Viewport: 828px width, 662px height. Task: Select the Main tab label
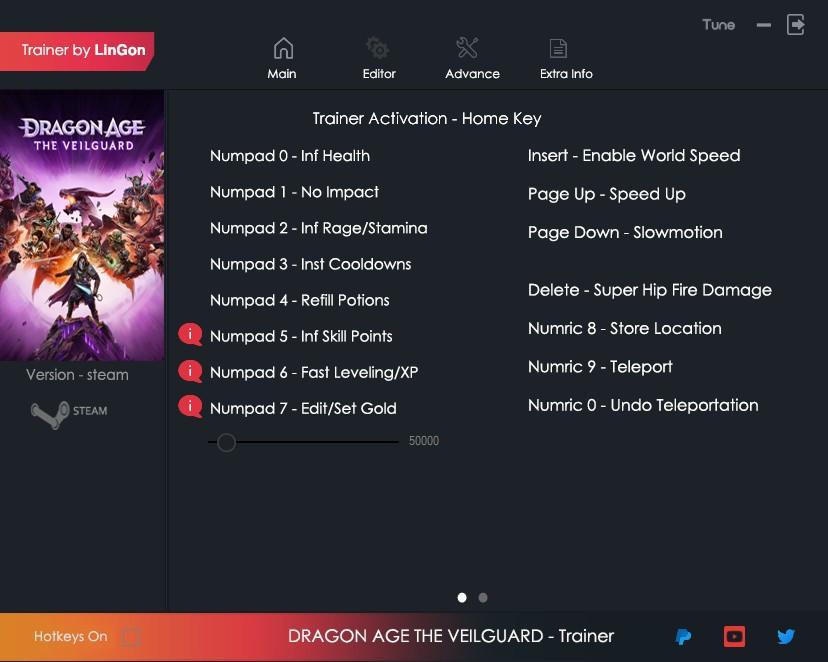[282, 74]
